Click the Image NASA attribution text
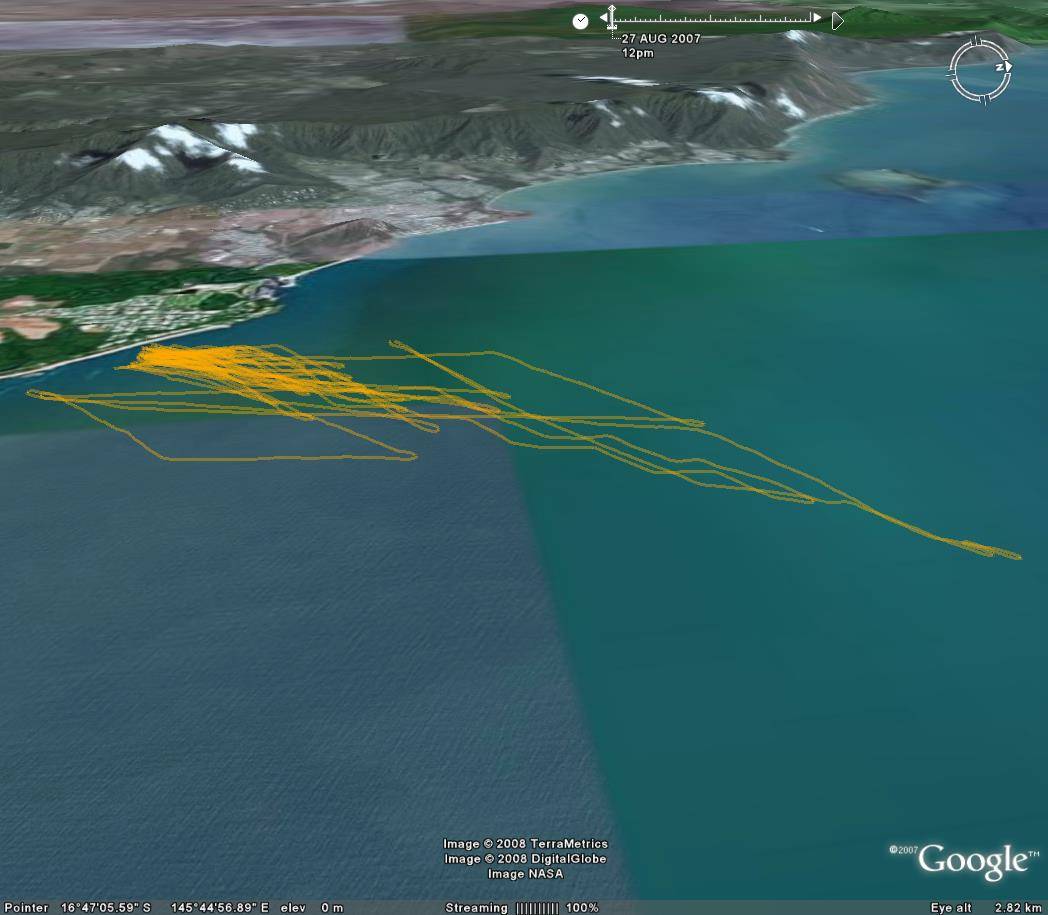This screenshot has height=915, width=1048. coord(525,874)
